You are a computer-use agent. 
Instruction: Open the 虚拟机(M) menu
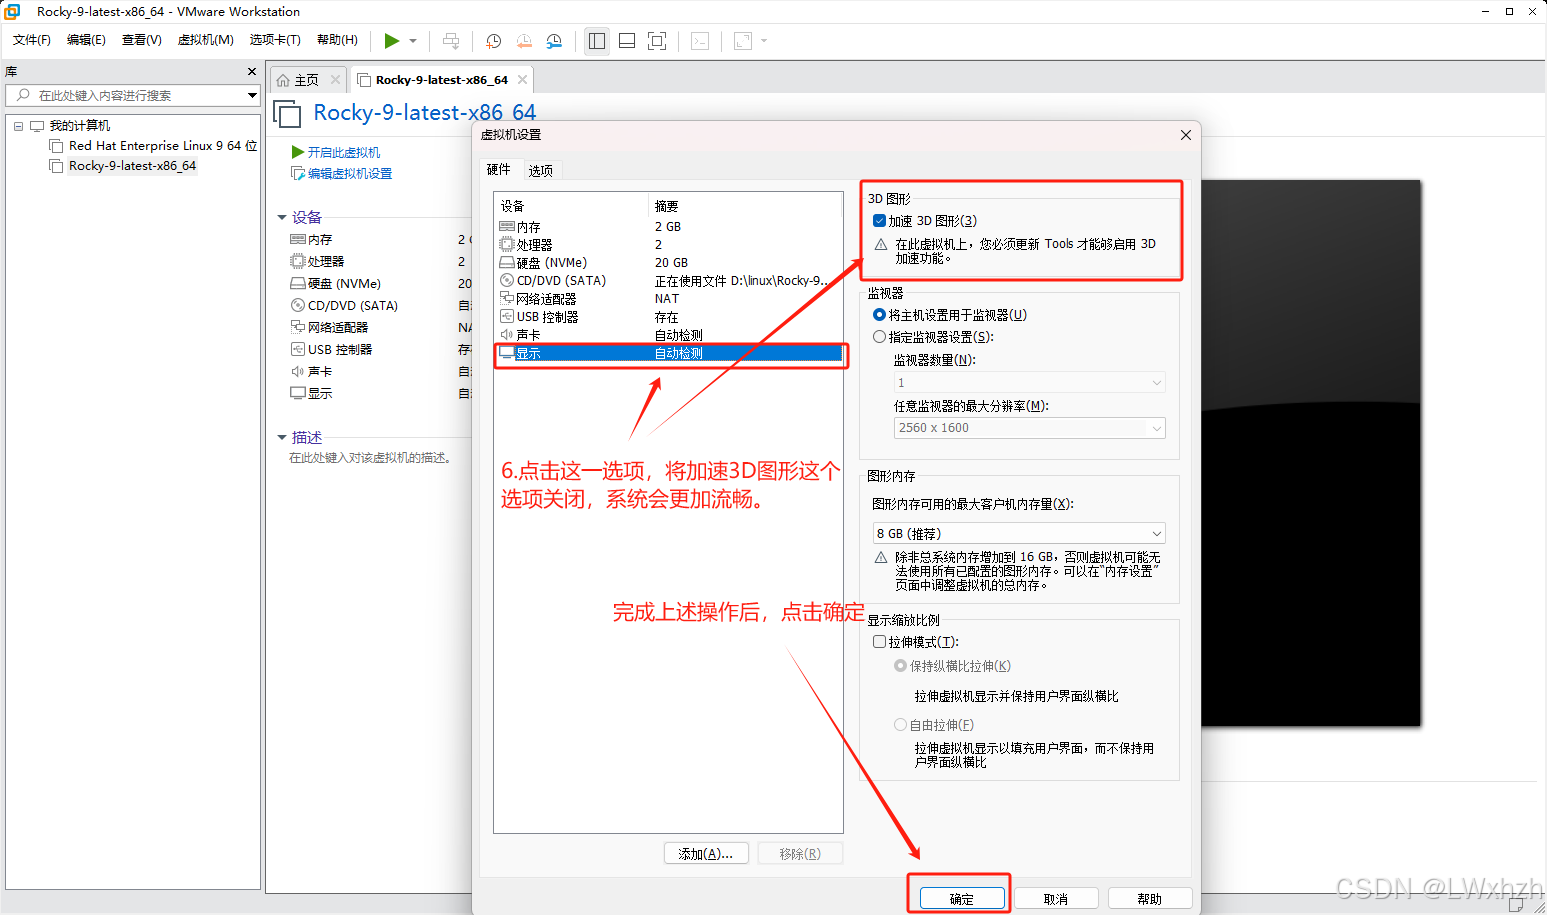205,40
